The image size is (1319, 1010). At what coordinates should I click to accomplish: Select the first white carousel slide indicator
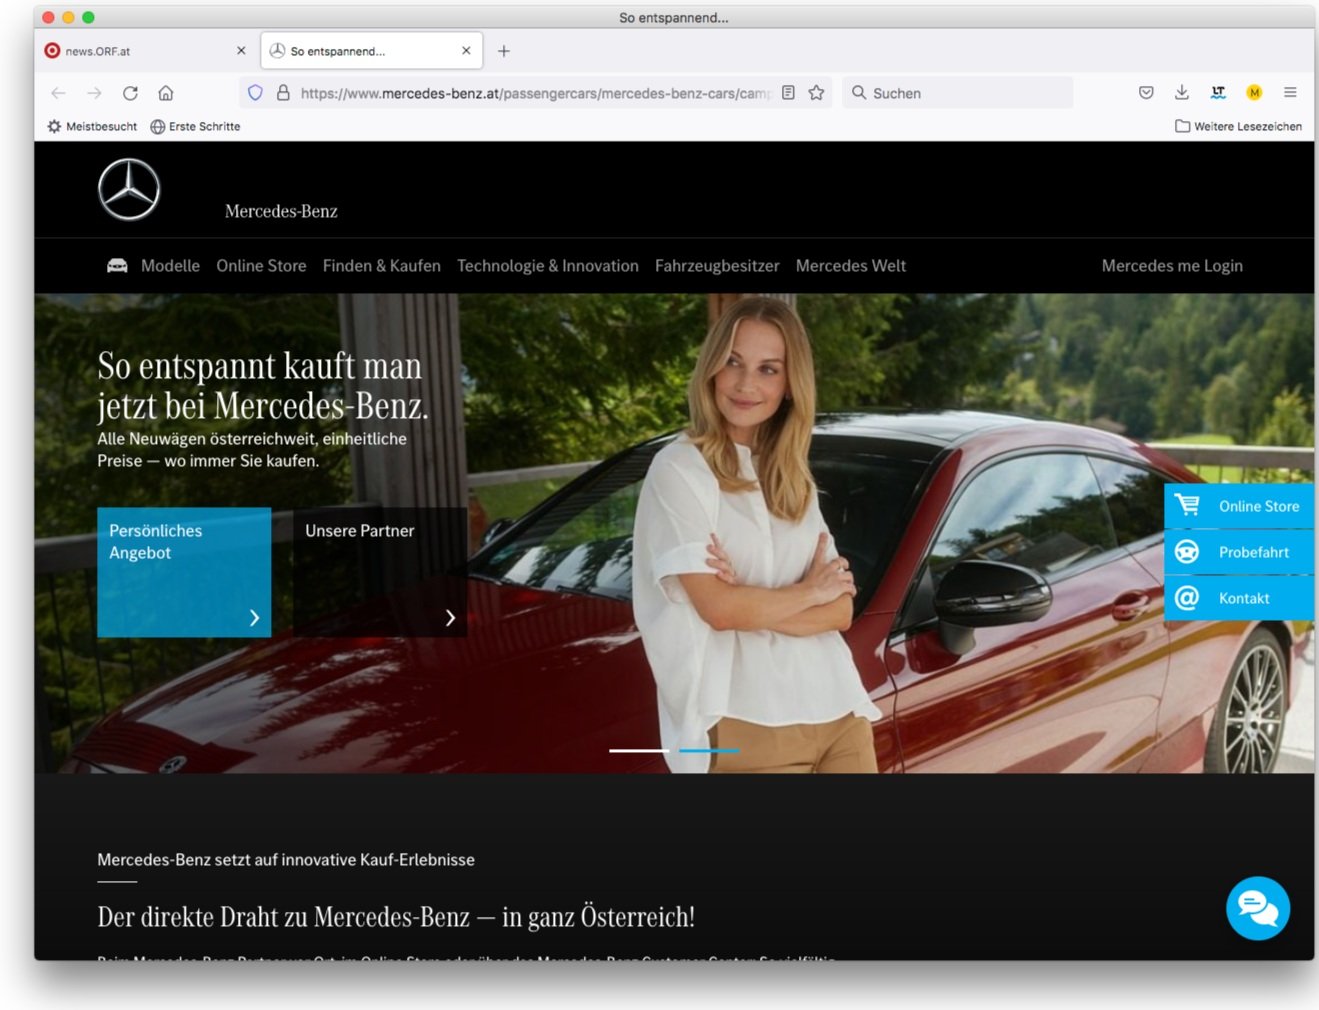pyautogui.click(x=639, y=750)
